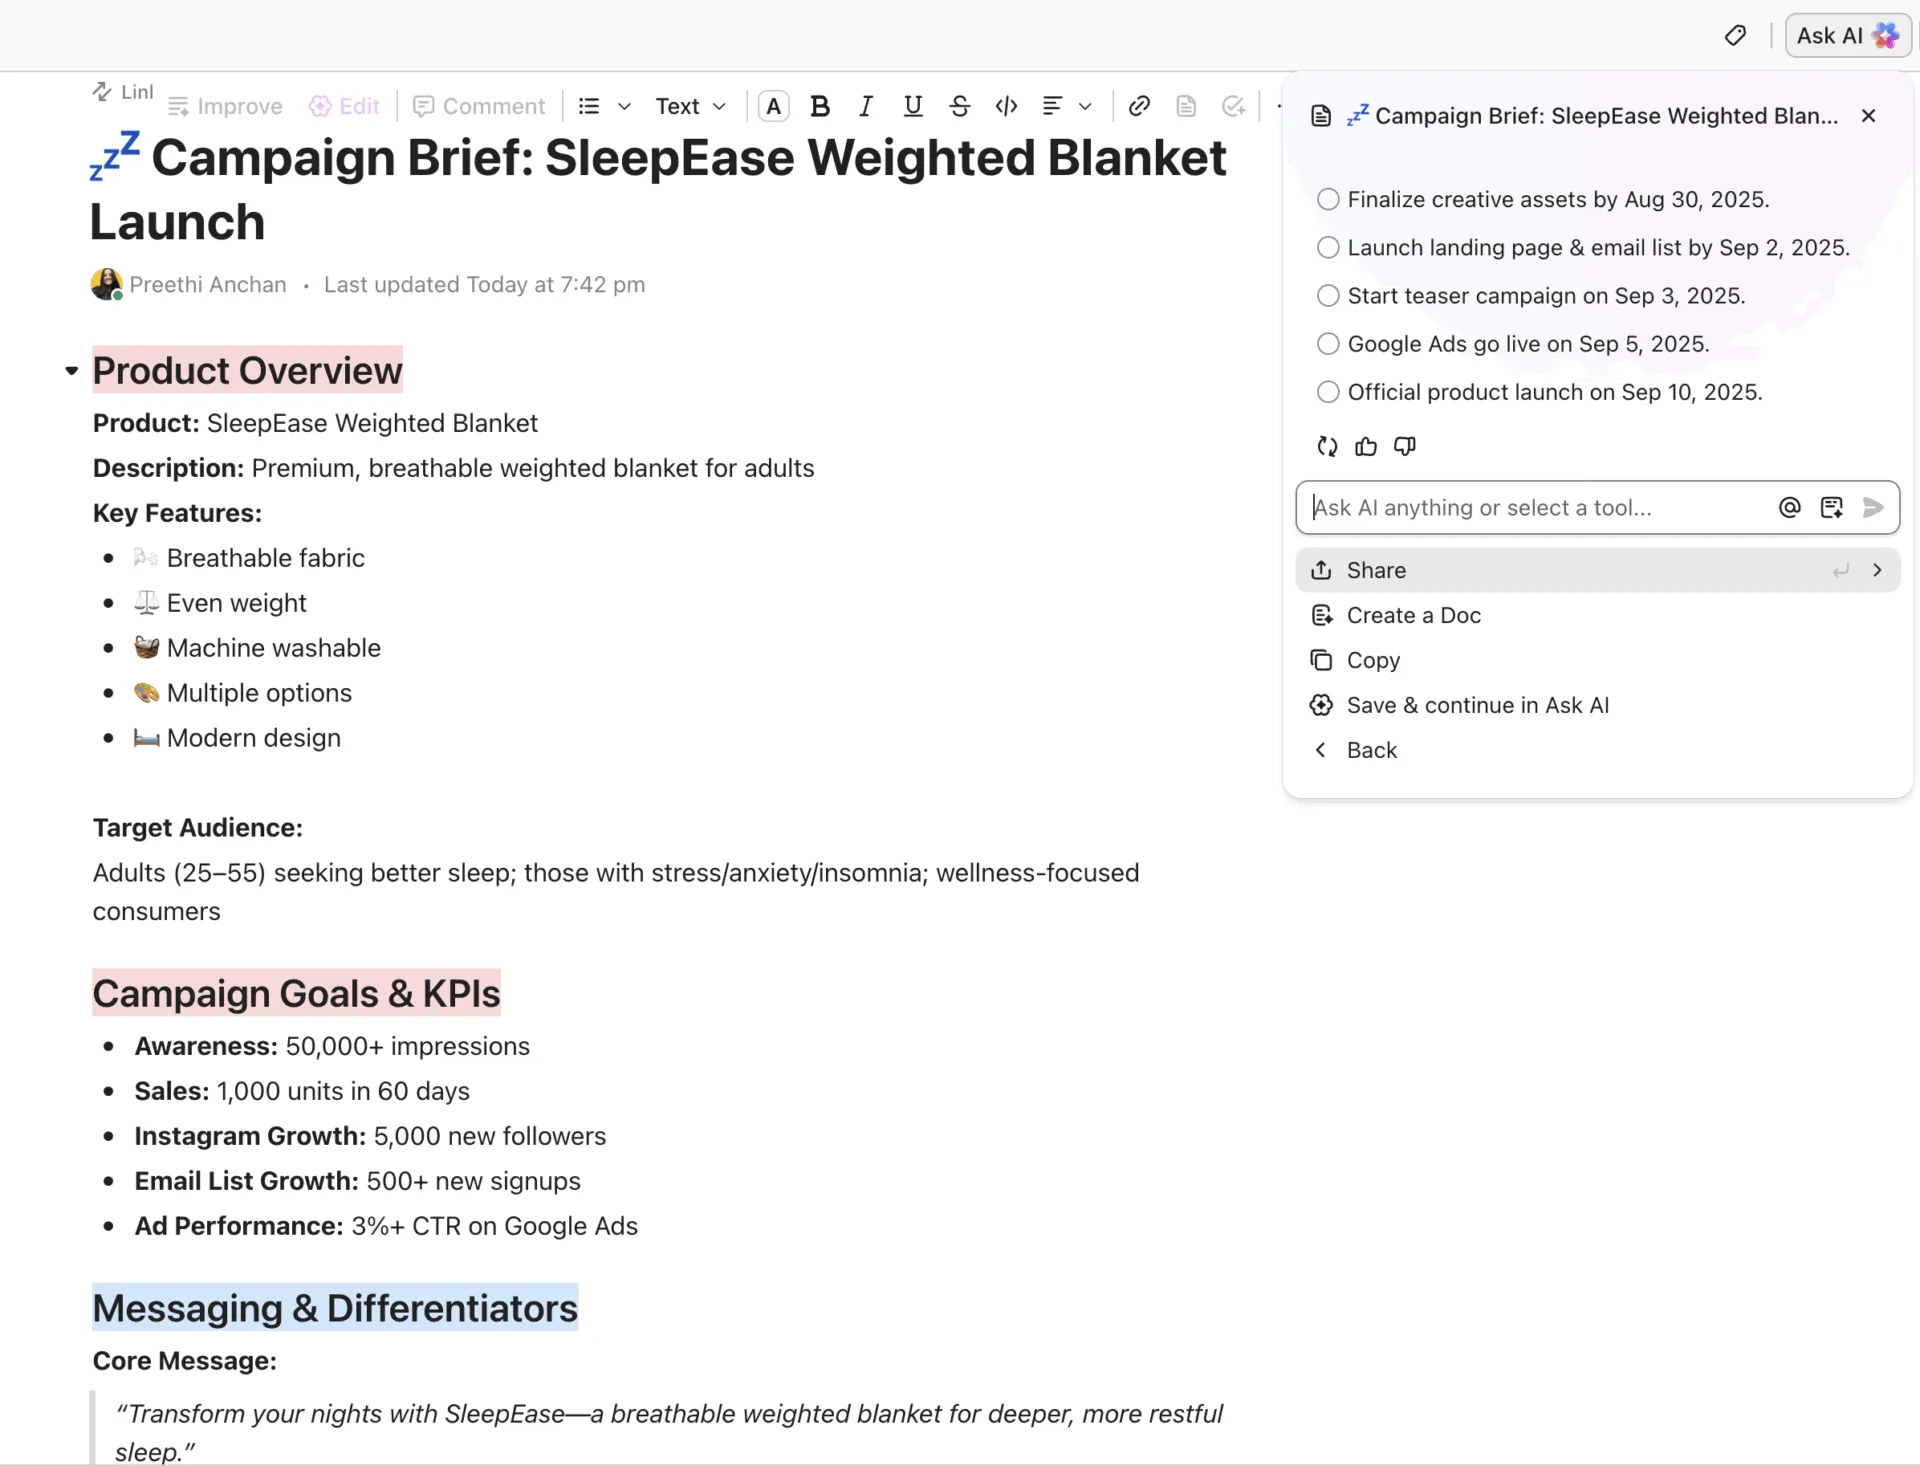This screenshot has width=1920, height=1466.
Task: Apply strikethrough formatting
Action: 960,106
